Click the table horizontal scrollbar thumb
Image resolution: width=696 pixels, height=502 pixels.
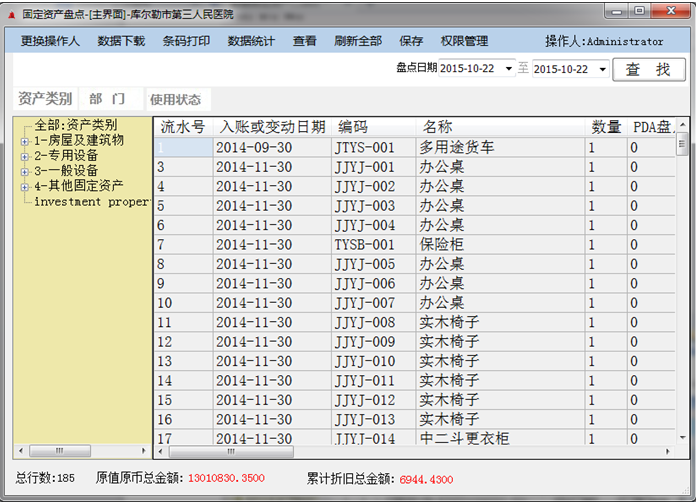[231, 452]
